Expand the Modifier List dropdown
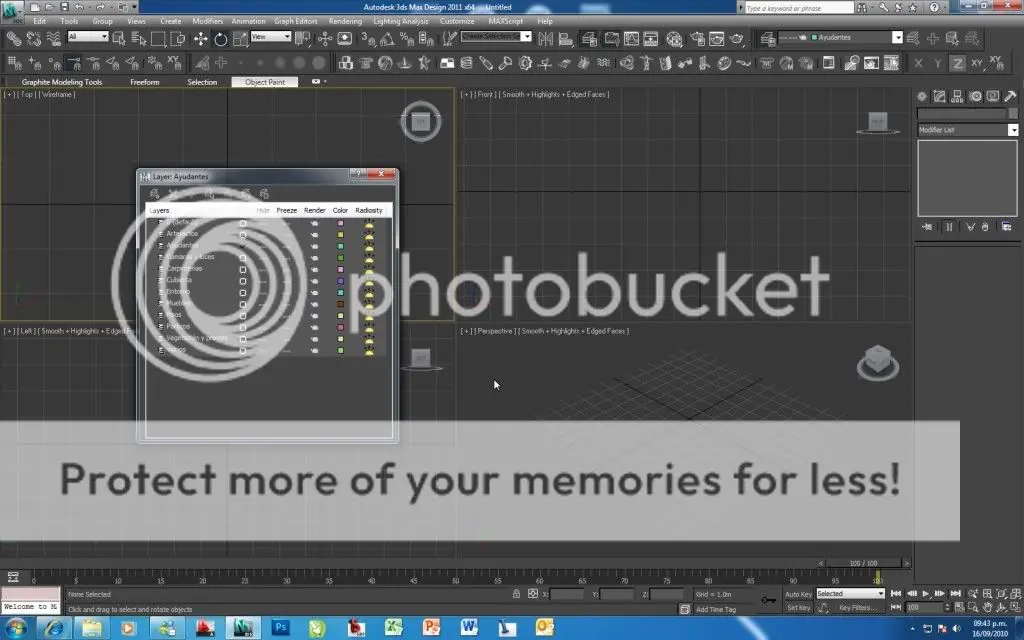 tap(1013, 130)
